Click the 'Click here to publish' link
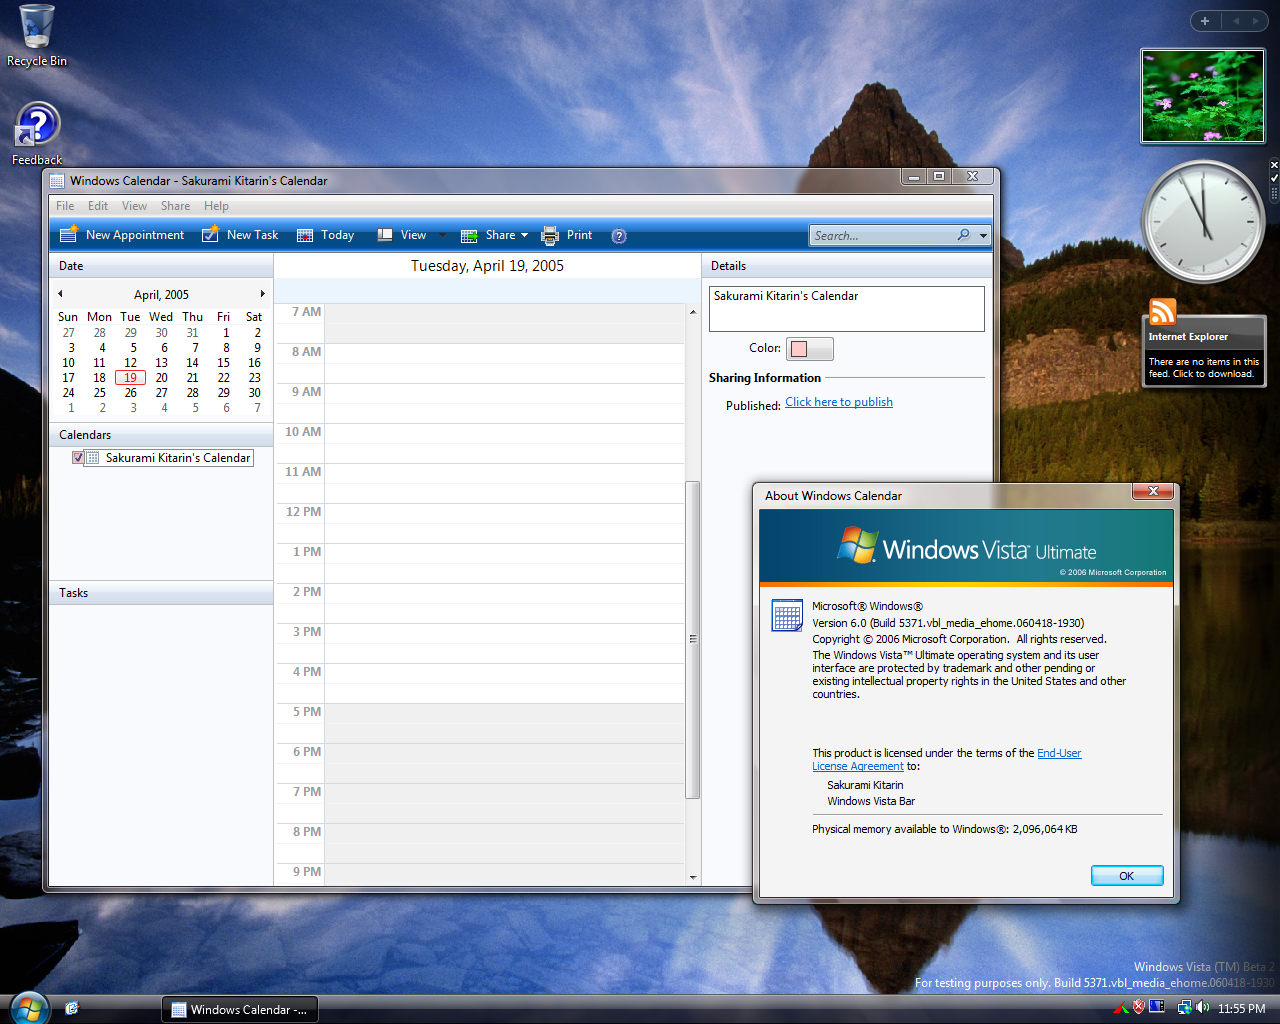Screen dimensions: 1280x1024 [839, 402]
